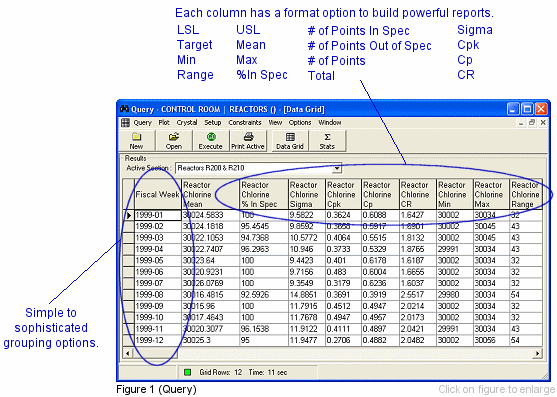
Task: Switch to the Data Grid view icon
Action: [x=290, y=137]
